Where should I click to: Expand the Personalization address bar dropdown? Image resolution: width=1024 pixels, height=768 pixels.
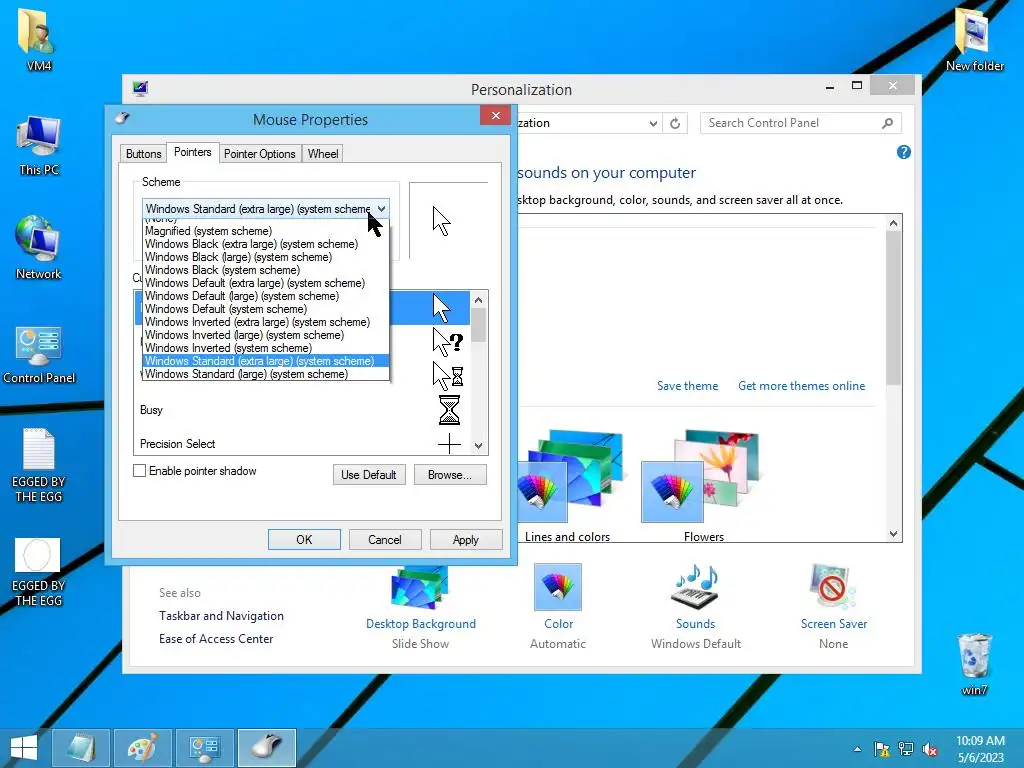pos(653,123)
